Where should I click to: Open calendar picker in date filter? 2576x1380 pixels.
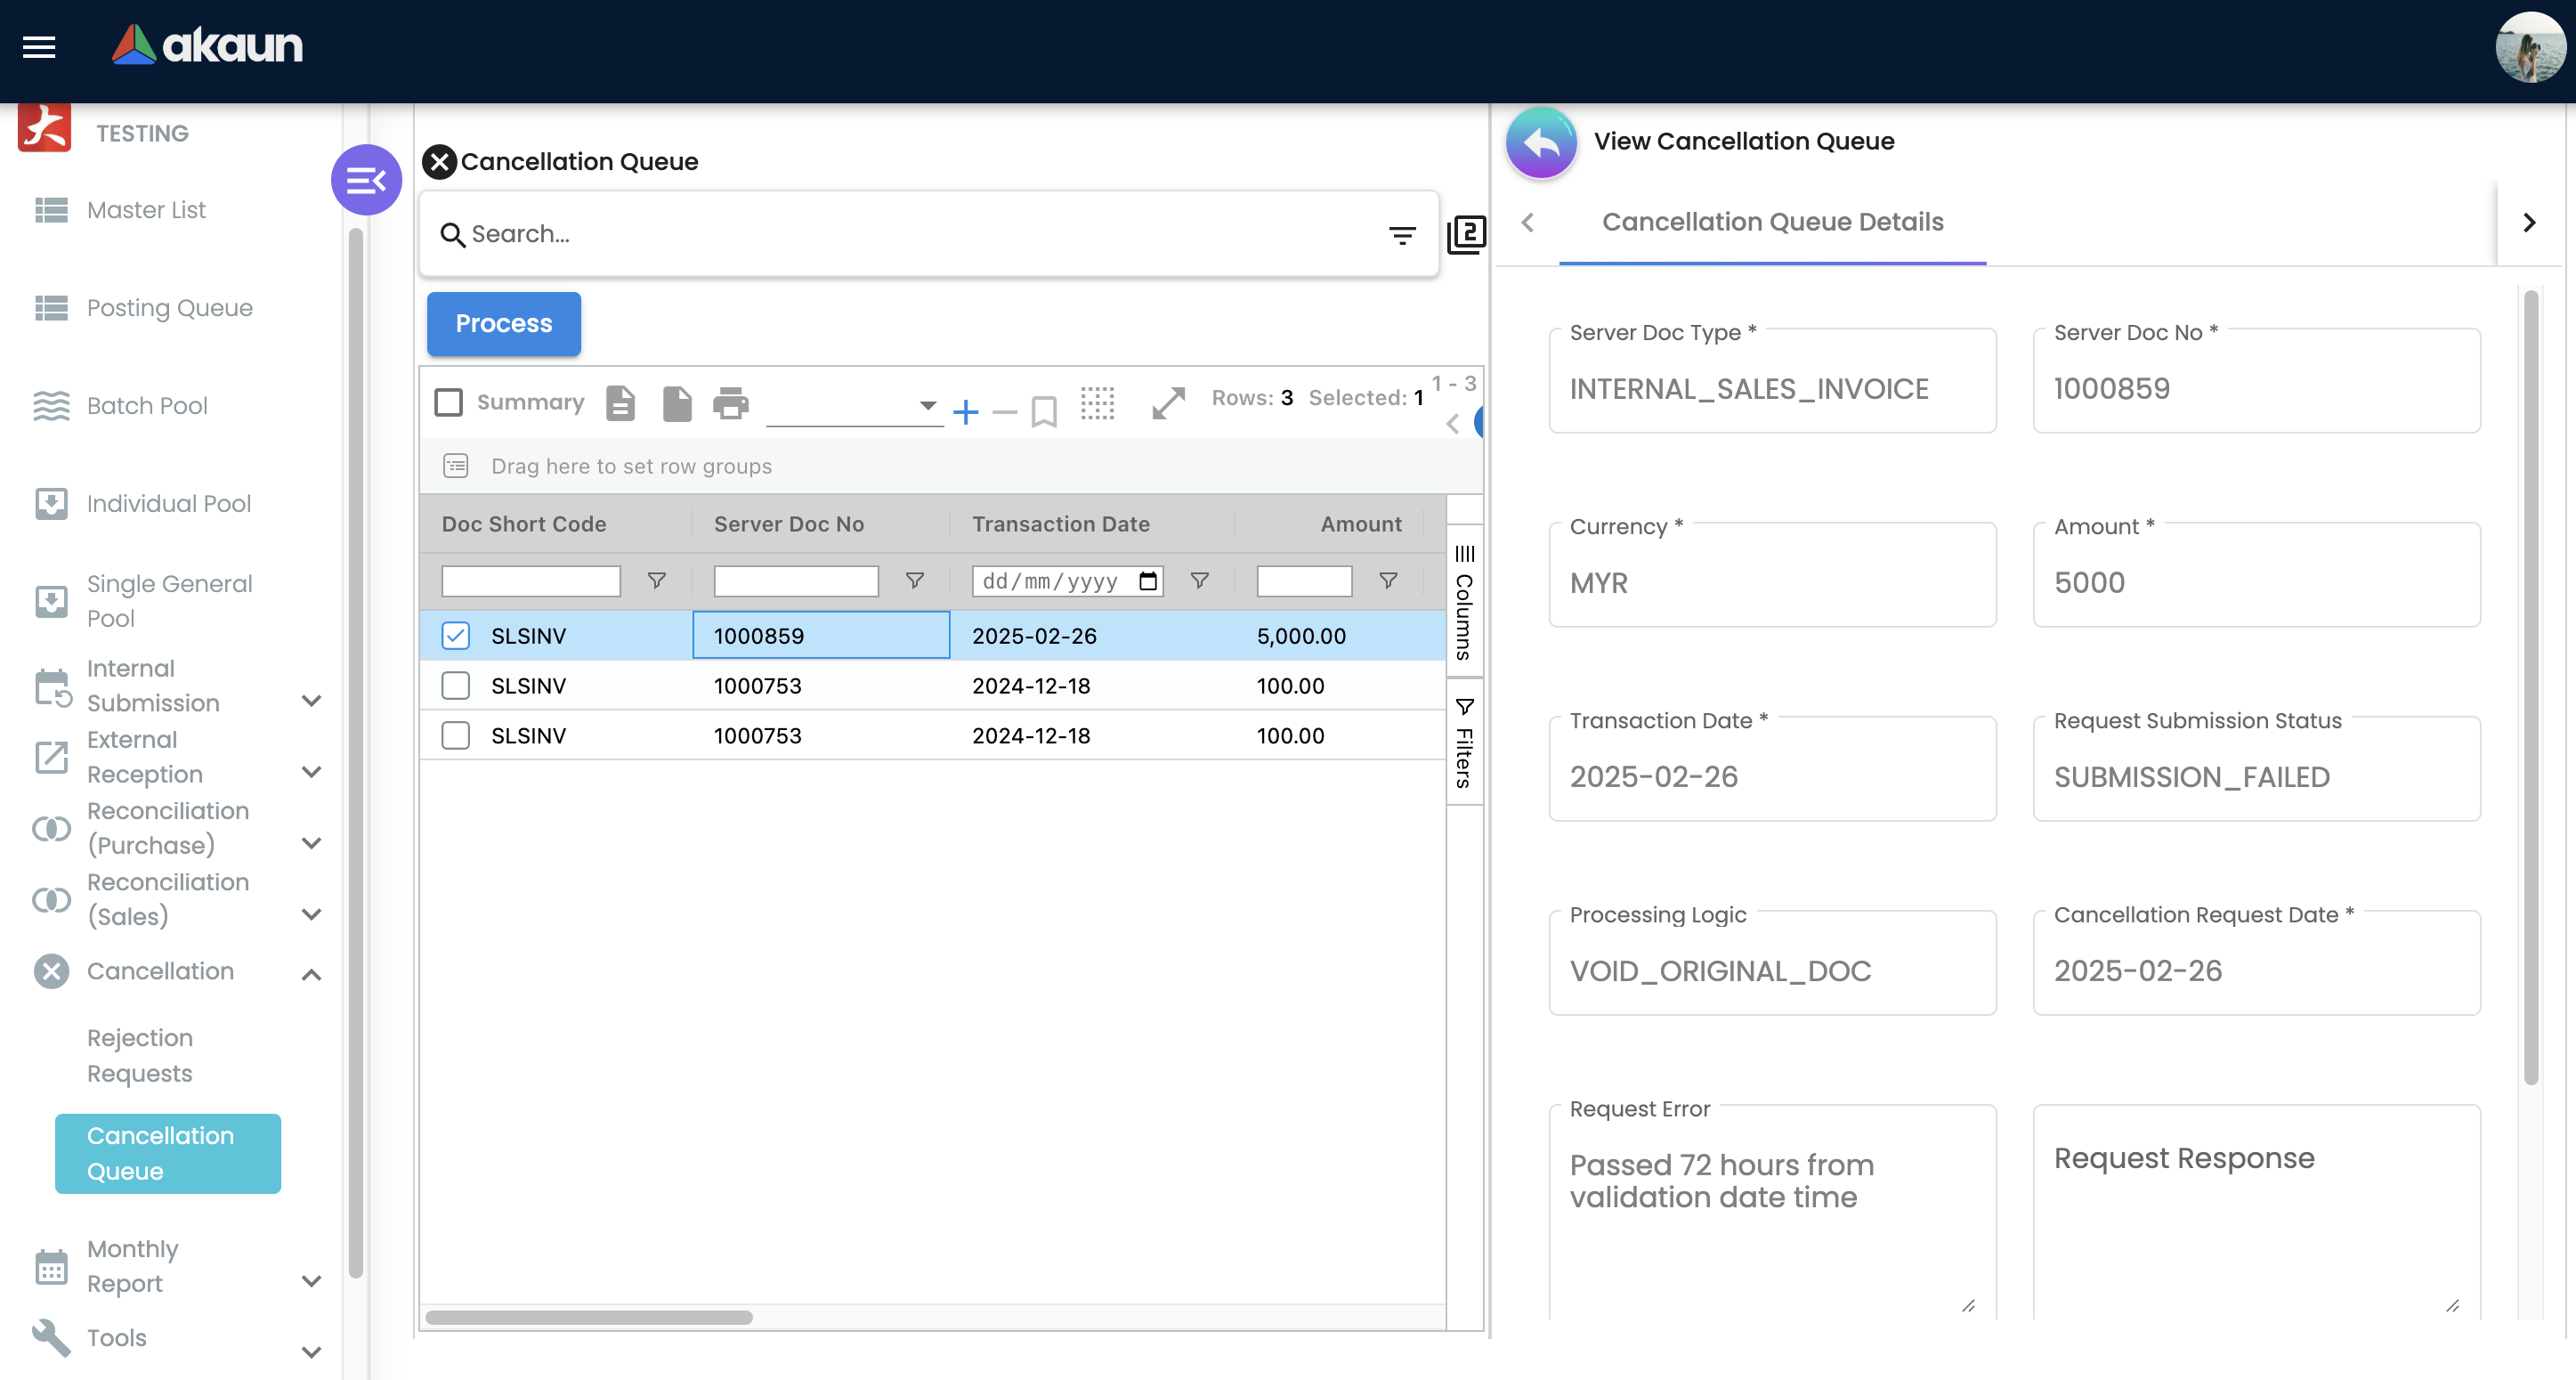click(x=1148, y=580)
